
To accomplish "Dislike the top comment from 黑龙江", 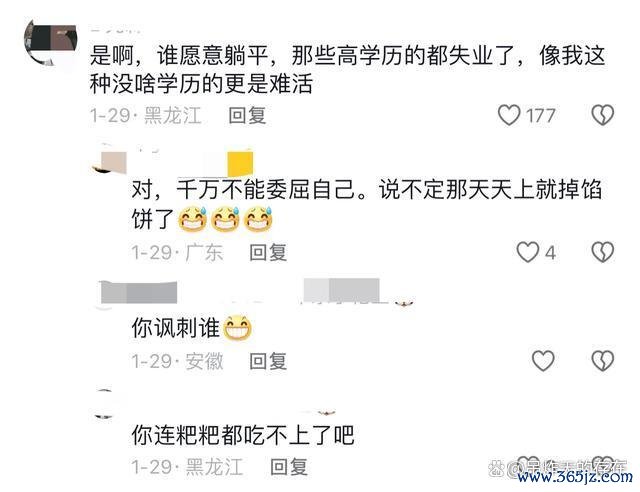I will click(602, 115).
